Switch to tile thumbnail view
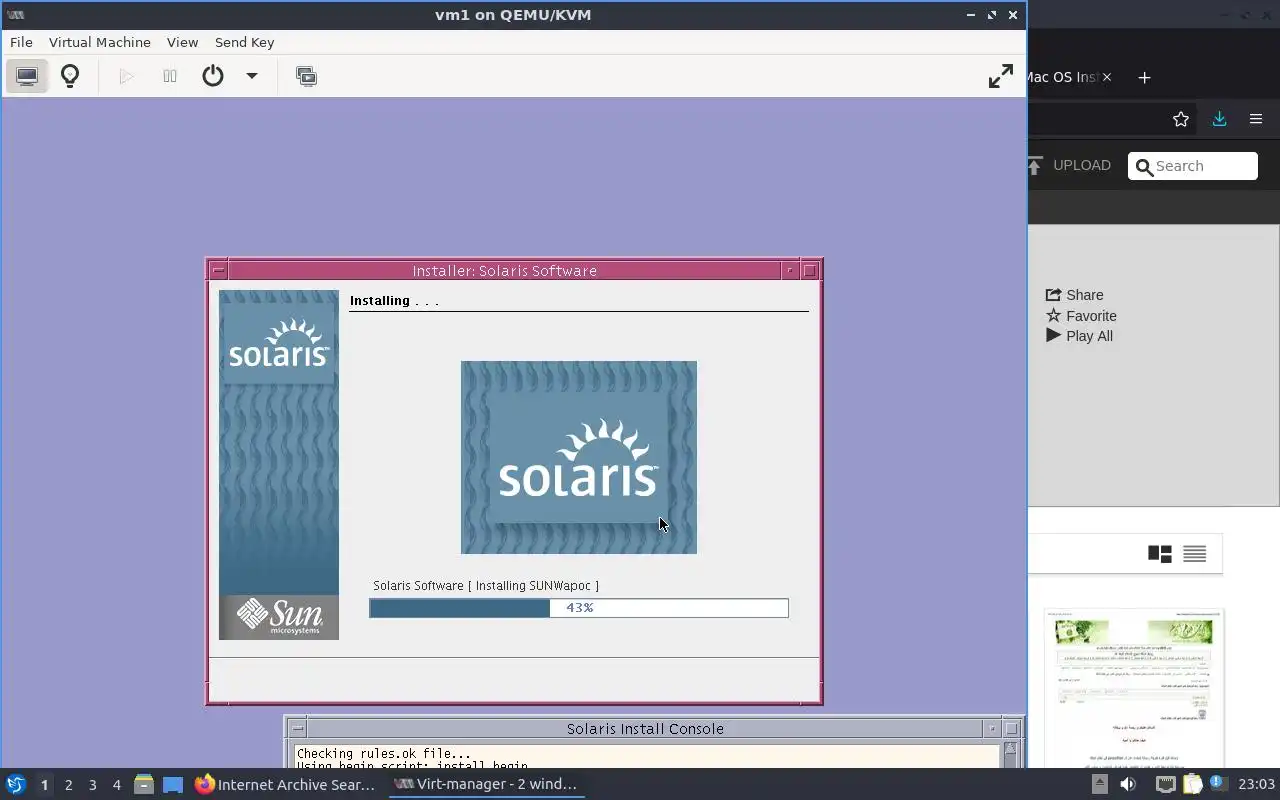Viewport: 1280px width, 800px height. [1160, 554]
